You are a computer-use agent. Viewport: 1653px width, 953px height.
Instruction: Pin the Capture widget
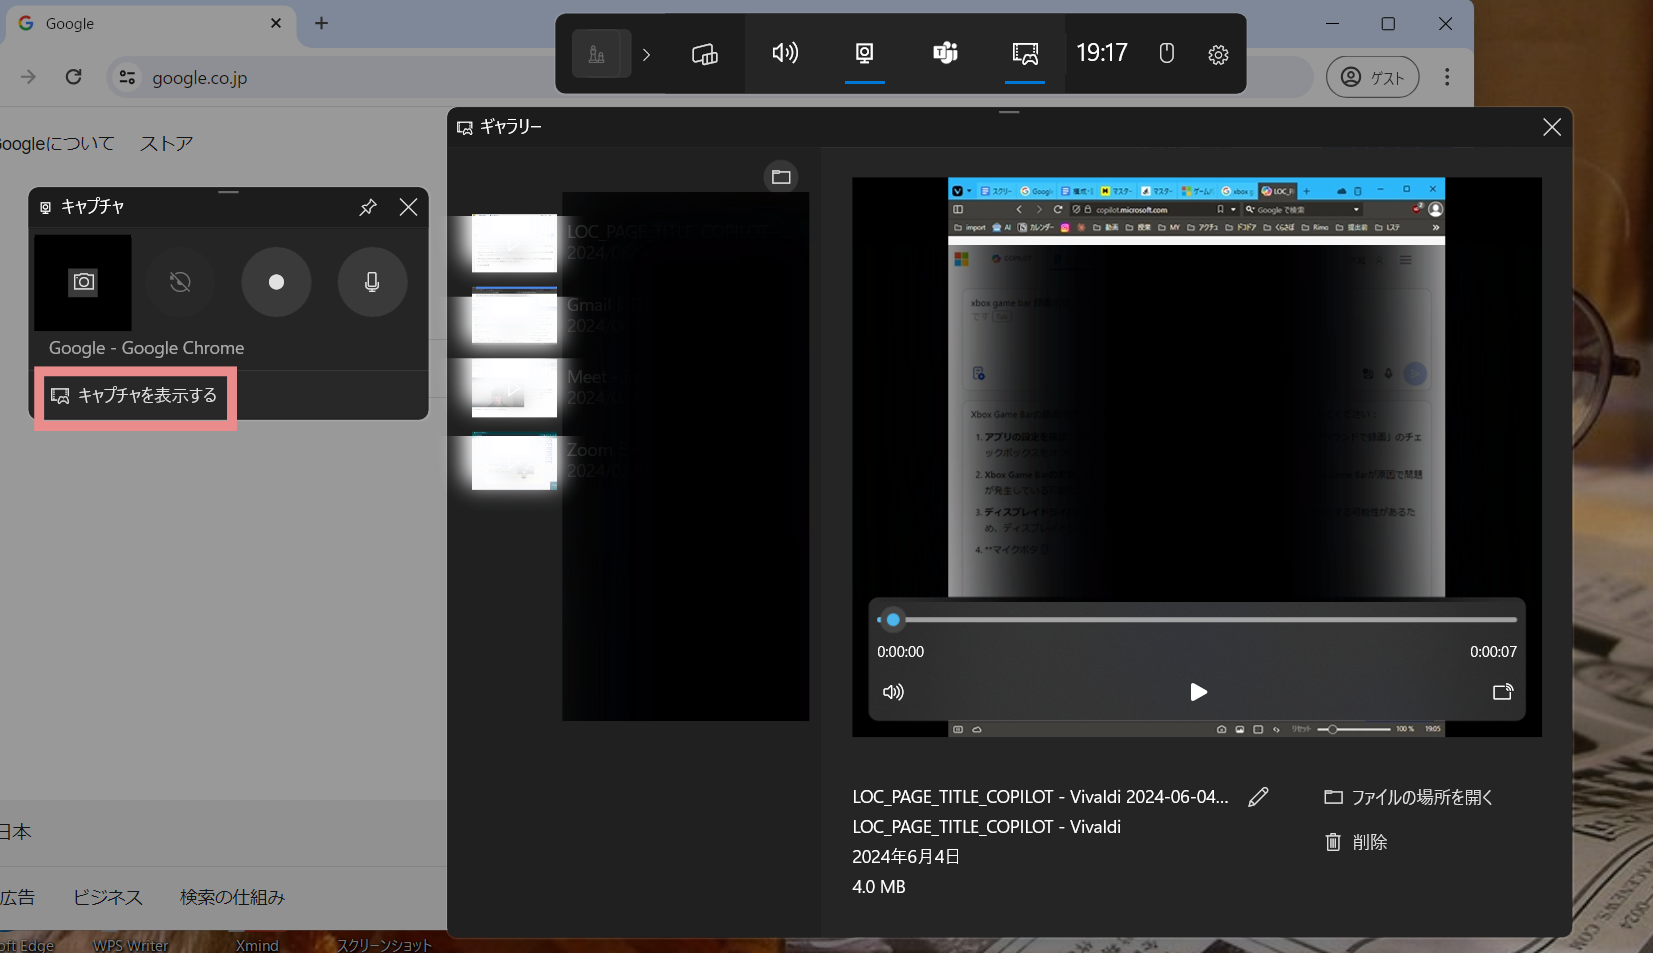(368, 207)
